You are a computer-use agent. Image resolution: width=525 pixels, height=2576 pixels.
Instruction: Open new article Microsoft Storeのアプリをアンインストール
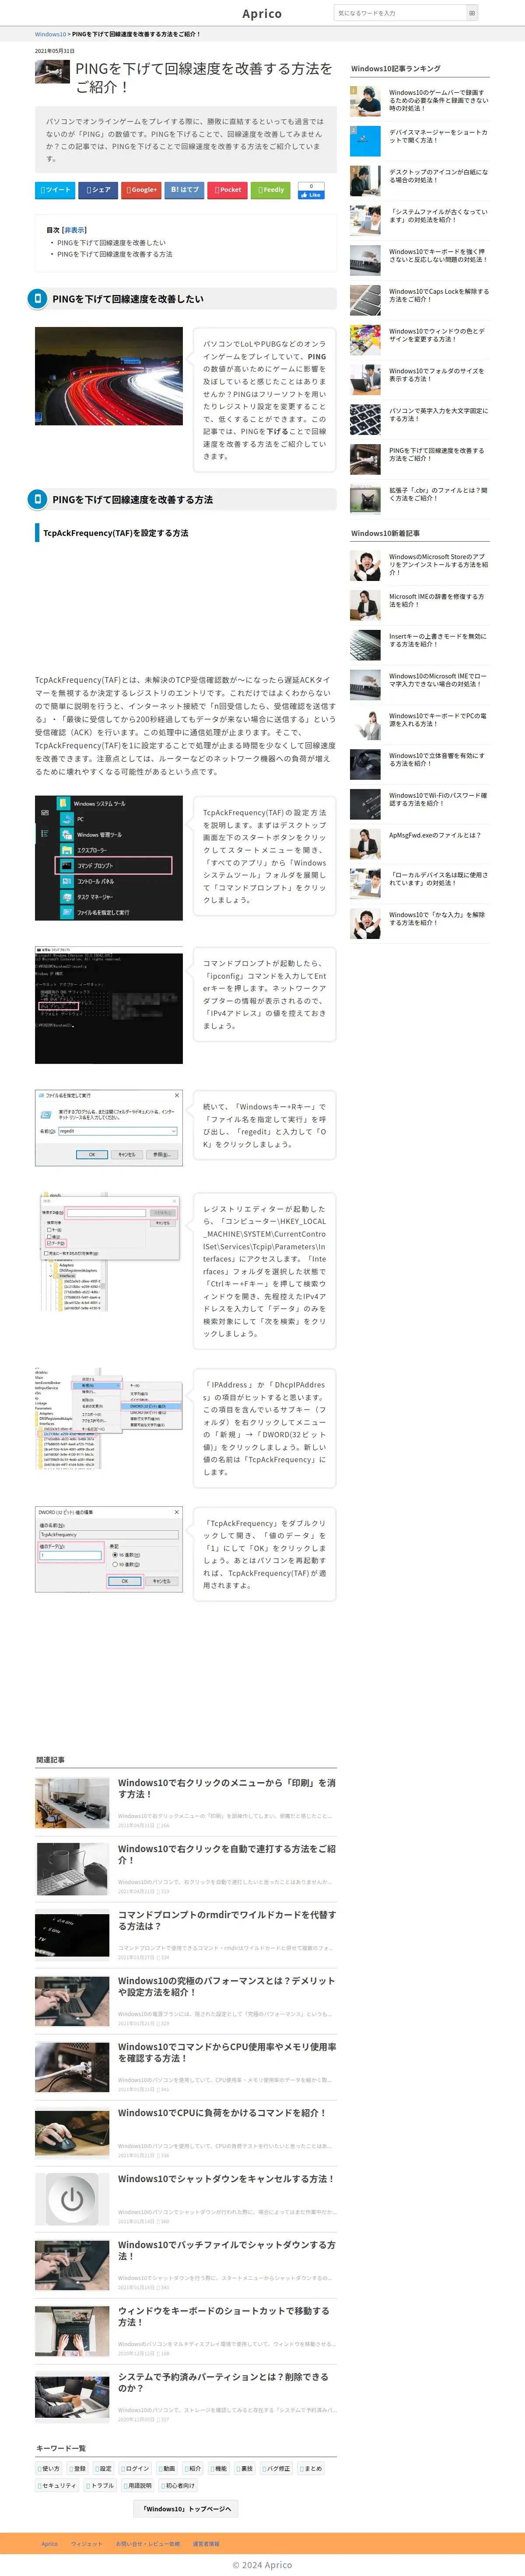[438, 565]
